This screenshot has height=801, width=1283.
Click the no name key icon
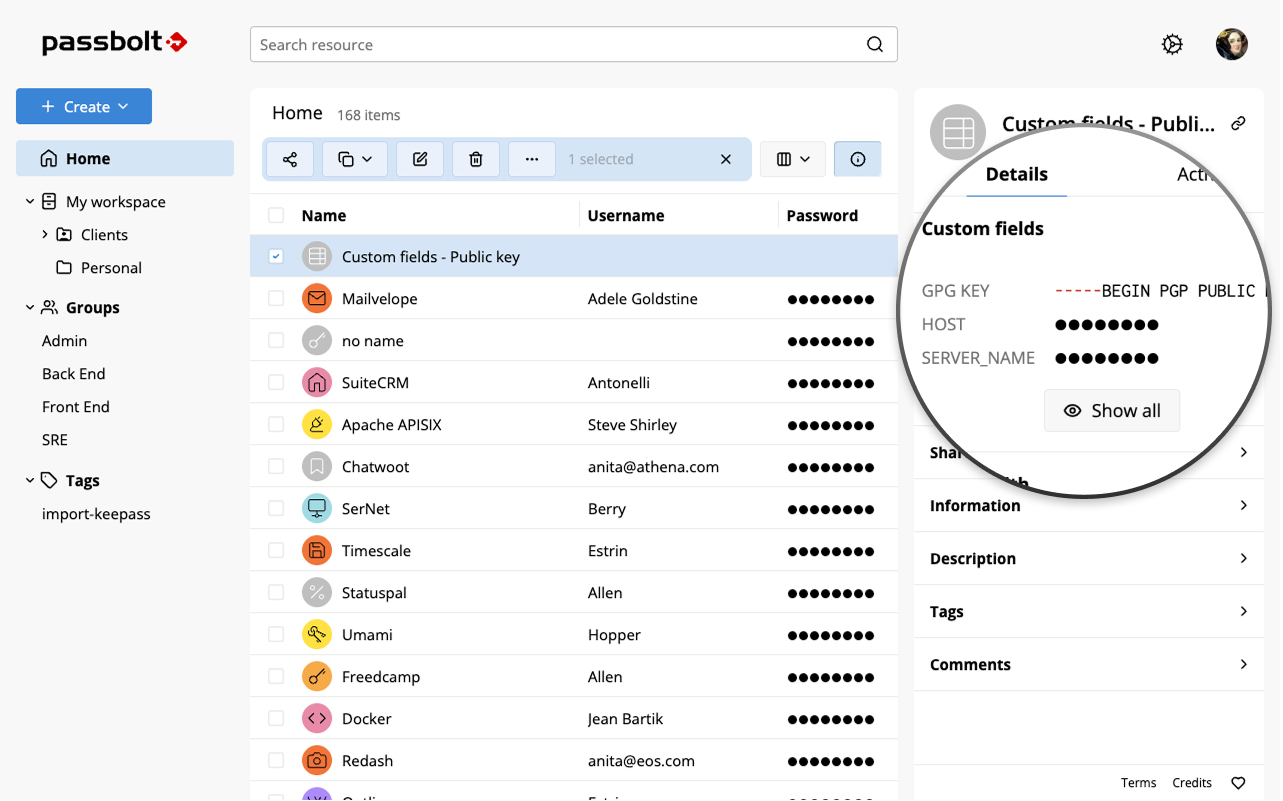point(317,340)
